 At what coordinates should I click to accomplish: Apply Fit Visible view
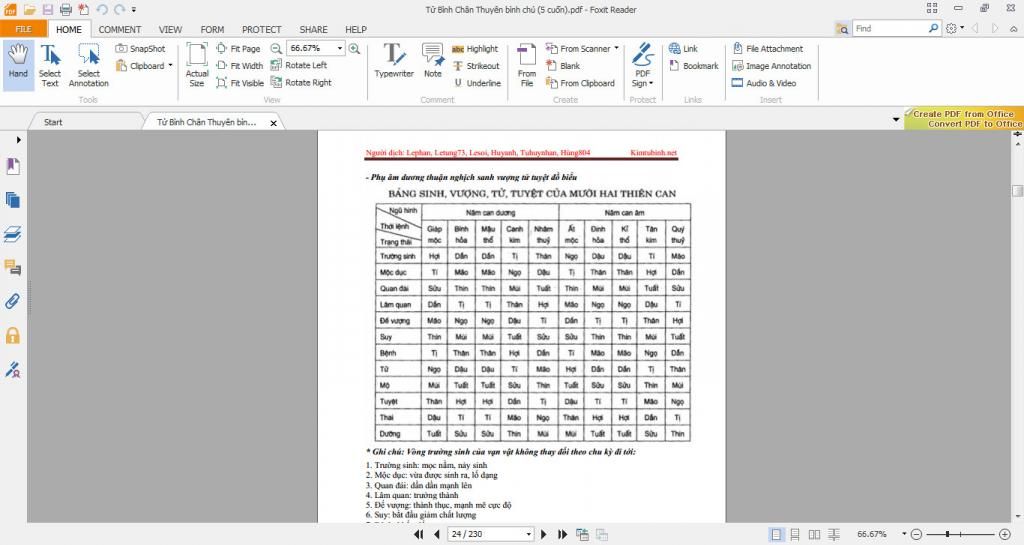click(240, 83)
